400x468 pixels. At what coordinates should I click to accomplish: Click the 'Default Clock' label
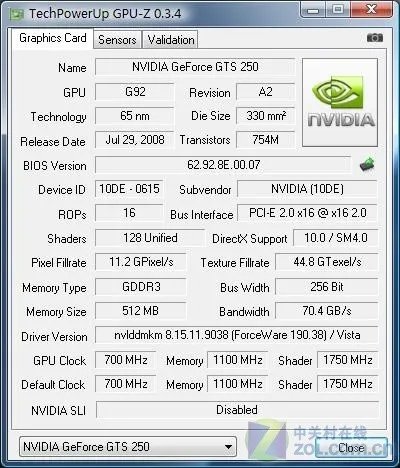click(x=53, y=385)
